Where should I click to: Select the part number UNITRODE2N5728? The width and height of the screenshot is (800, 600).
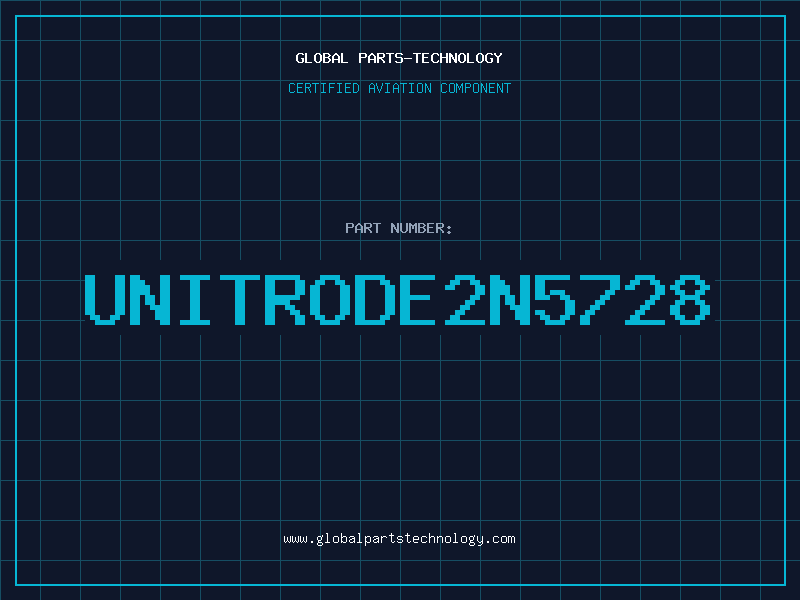[398, 300]
